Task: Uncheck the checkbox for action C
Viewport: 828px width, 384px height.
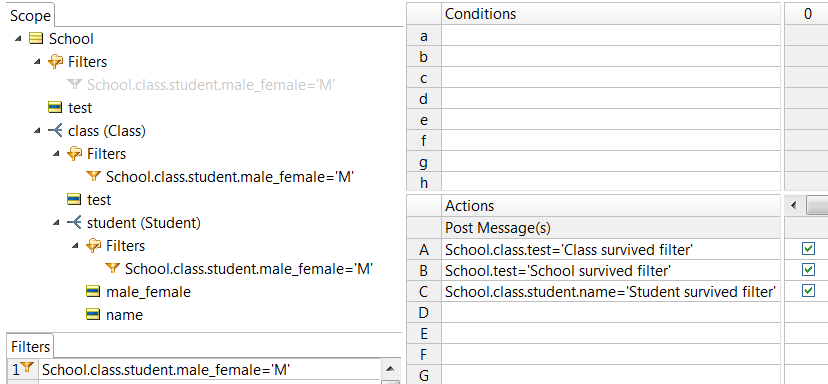Action: (808, 291)
